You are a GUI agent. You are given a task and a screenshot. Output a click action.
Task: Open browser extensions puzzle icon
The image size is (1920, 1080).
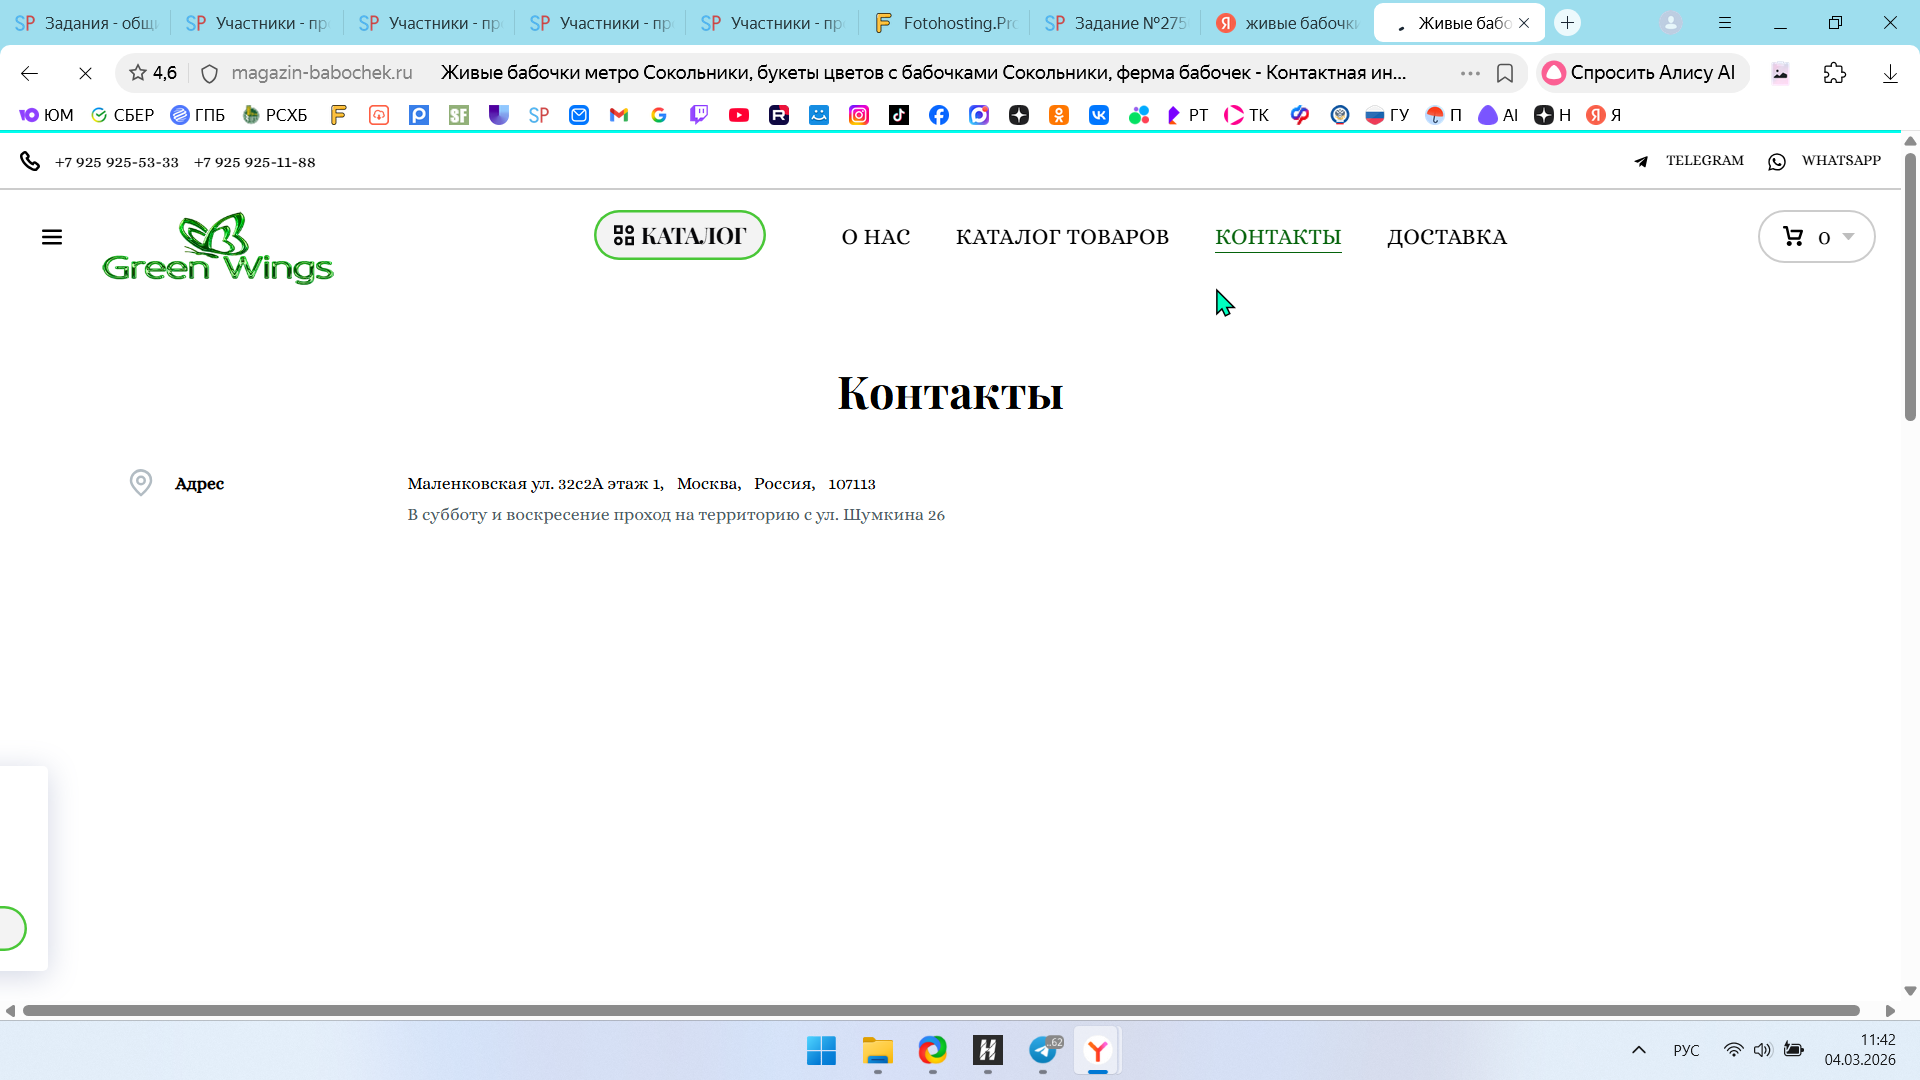click(x=1834, y=73)
